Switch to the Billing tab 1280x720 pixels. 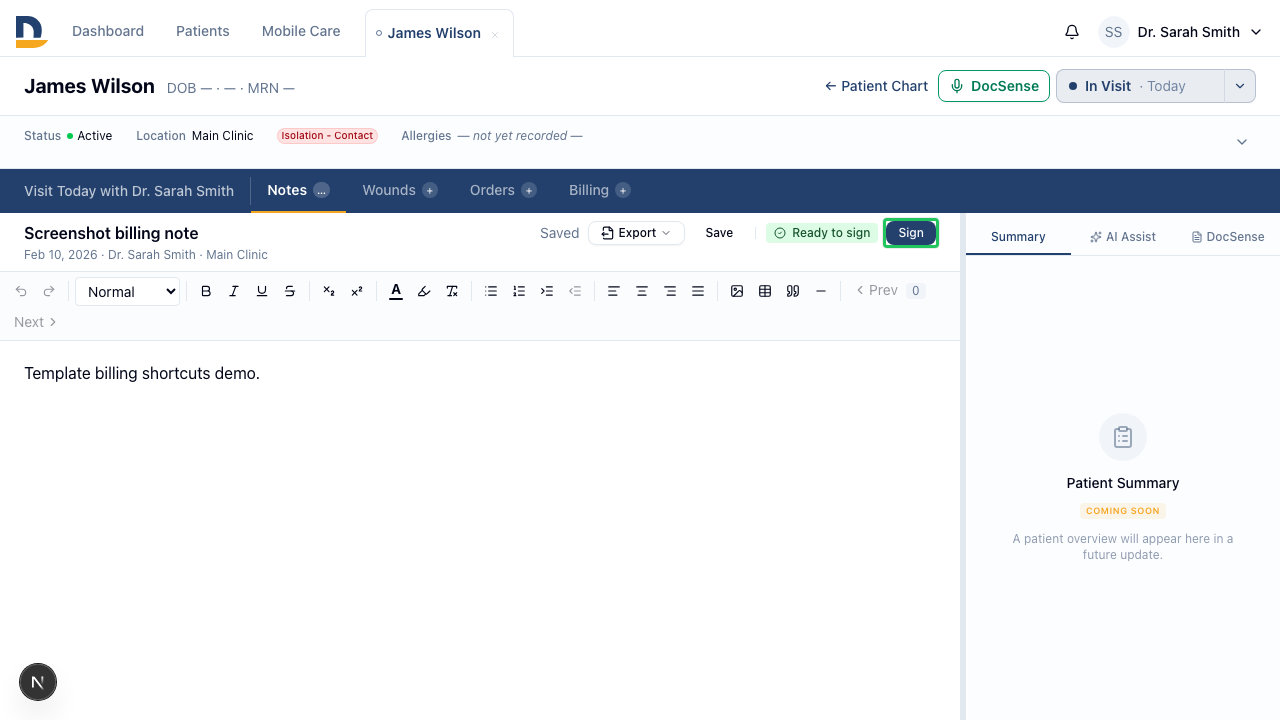[x=600, y=190]
